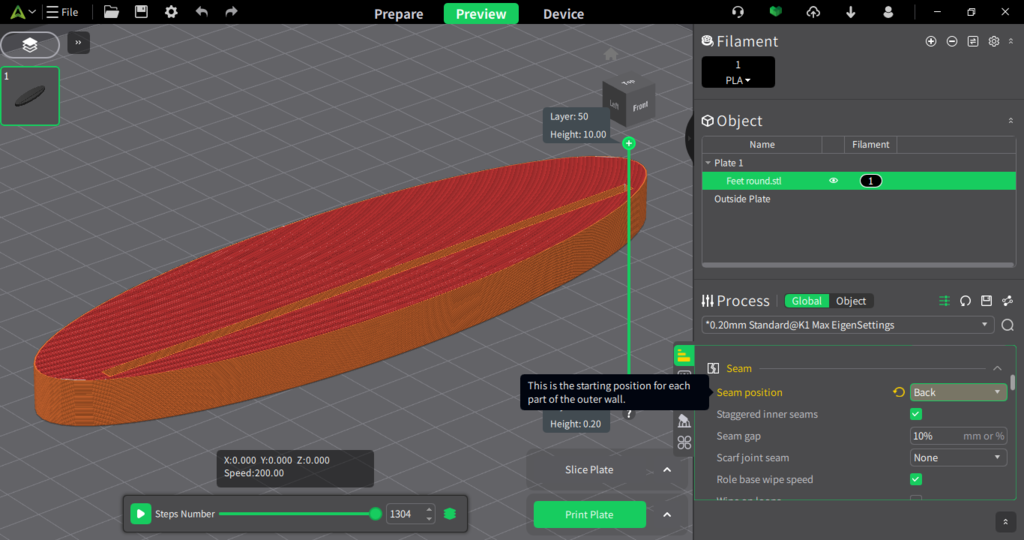Click the Steps Number slider handle
1024x540 pixels.
tap(376, 514)
